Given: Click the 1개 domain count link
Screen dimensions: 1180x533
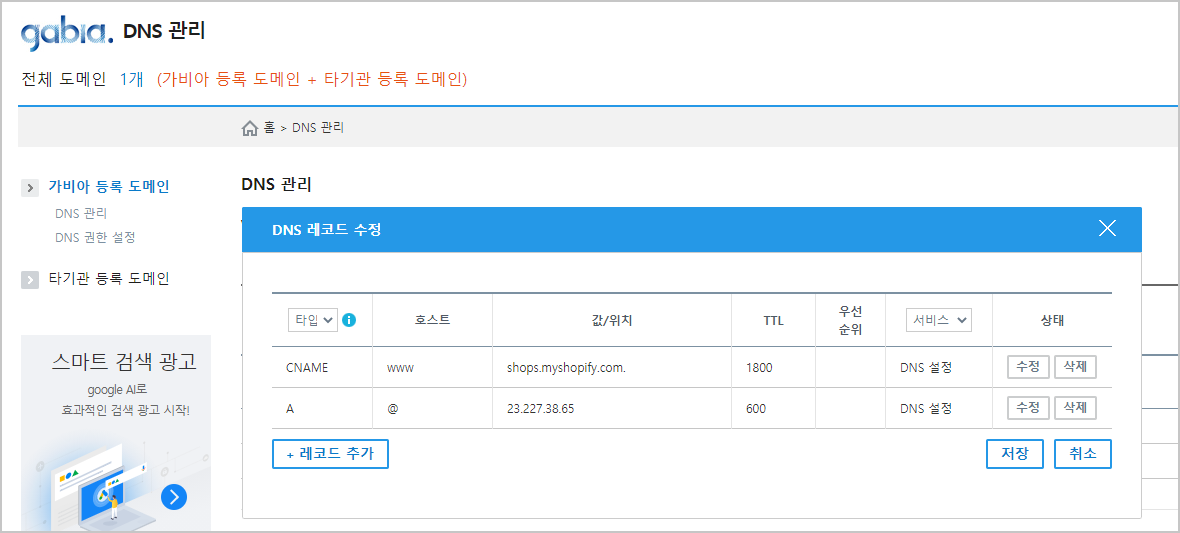Looking at the screenshot, I should 131,79.
